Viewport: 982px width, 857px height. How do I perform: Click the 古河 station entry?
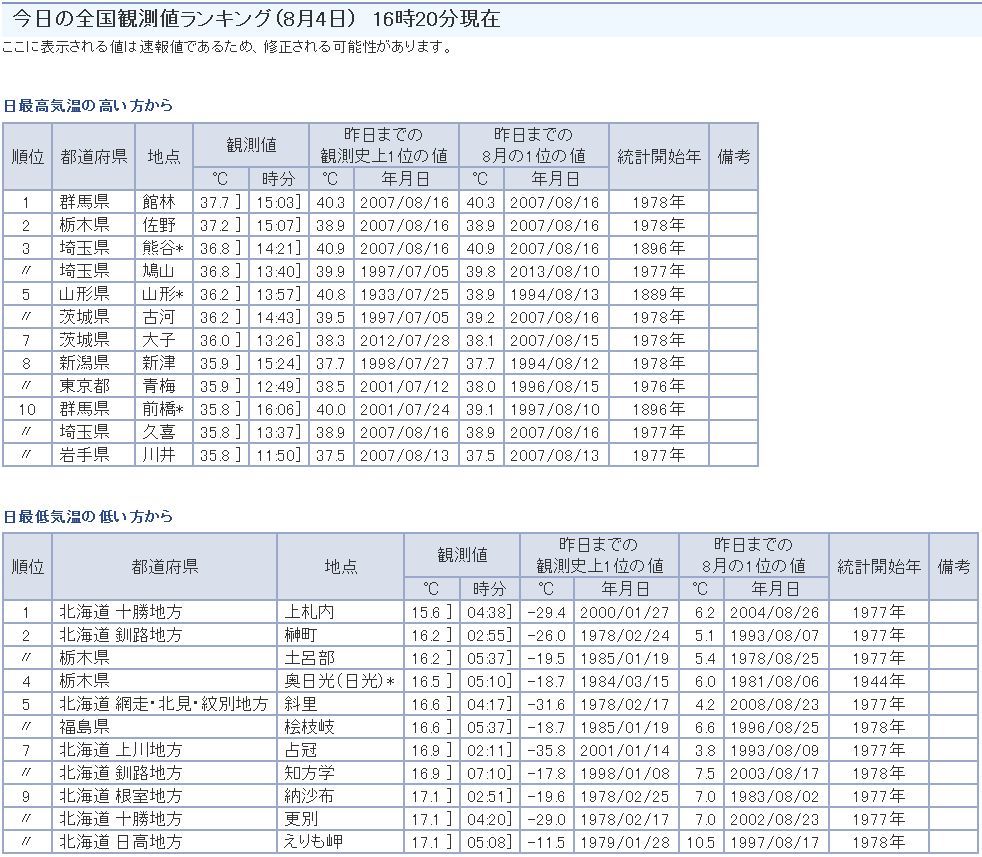click(158, 317)
